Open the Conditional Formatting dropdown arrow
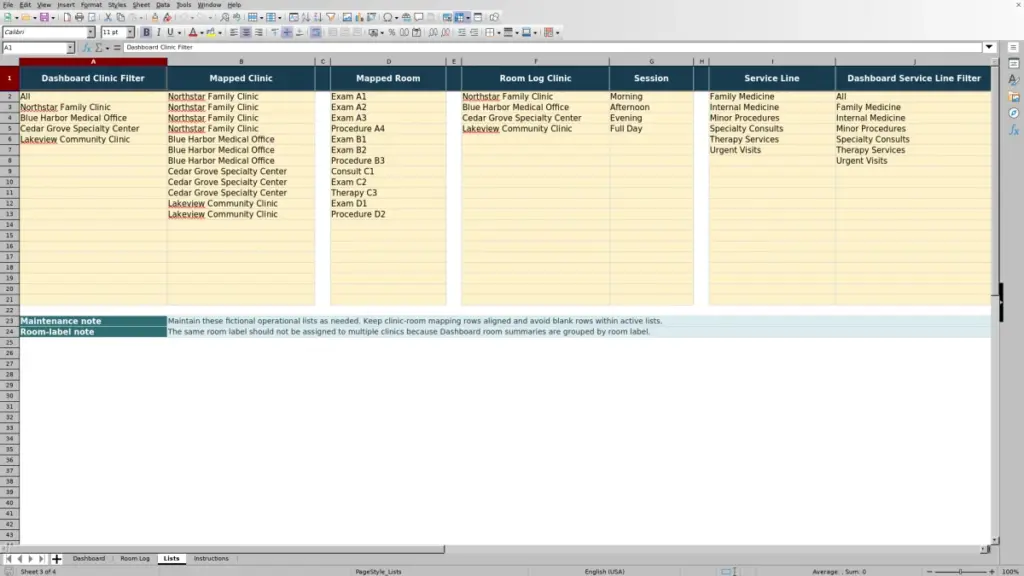Screen dimensions: 1024x576 (x=557, y=33)
